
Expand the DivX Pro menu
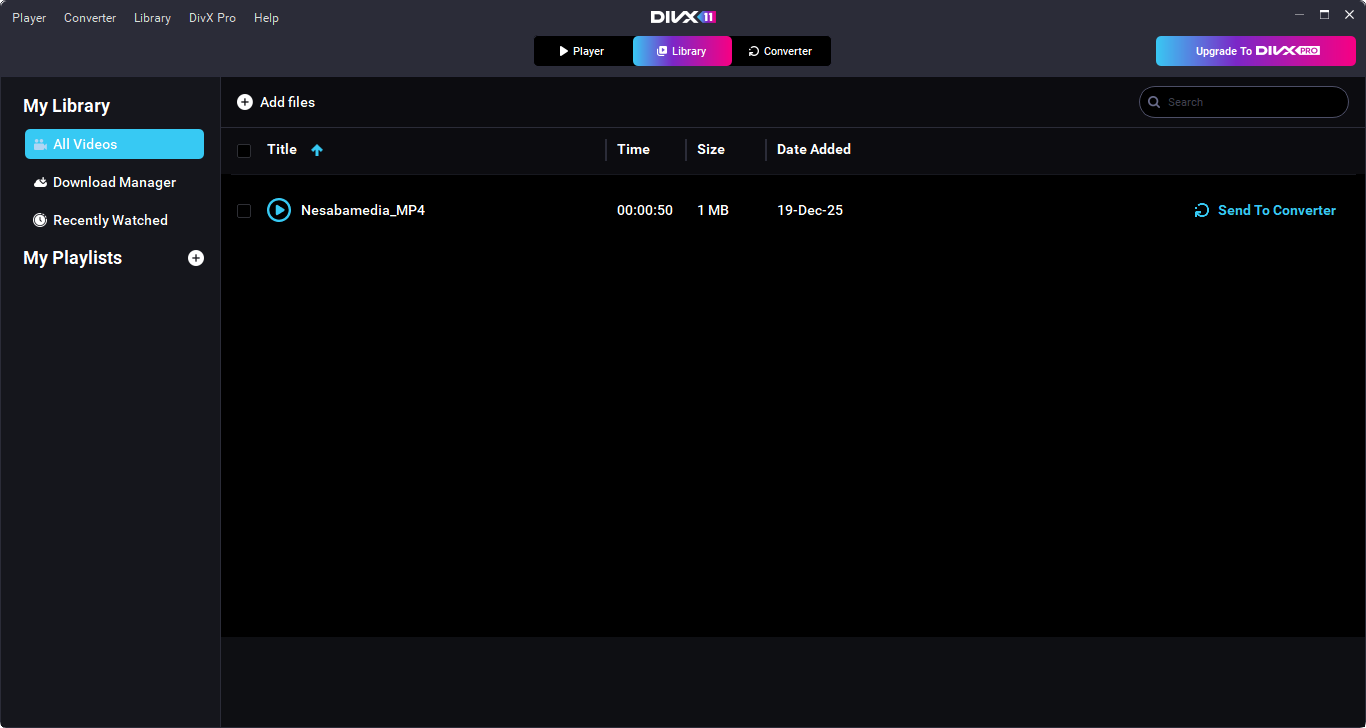pyautogui.click(x=212, y=18)
